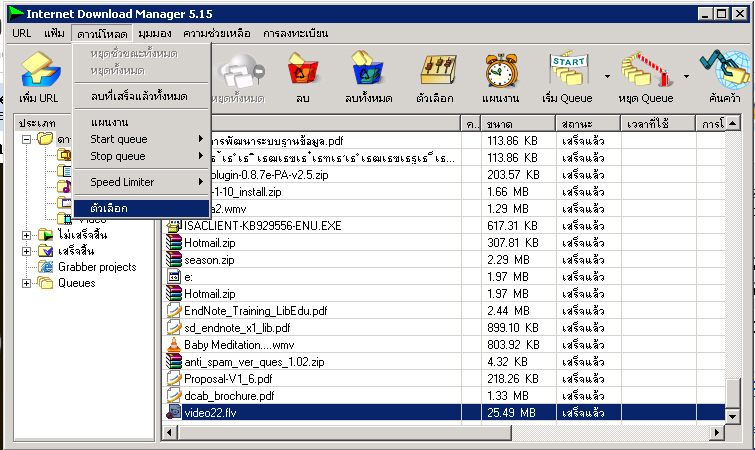Viewport: 755px width, 450px height.
Task: Click the music category folder icon in tree
Action: coord(64,186)
